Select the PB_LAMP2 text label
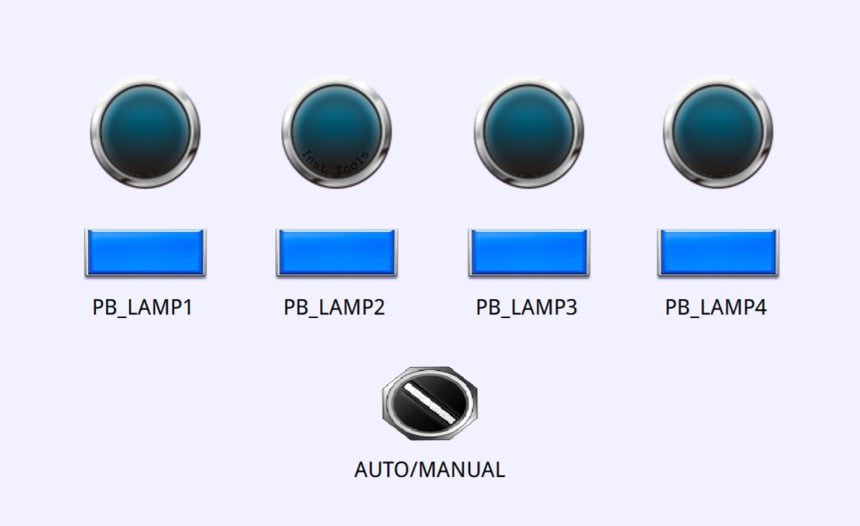The width and height of the screenshot is (860, 526). (x=334, y=308)
